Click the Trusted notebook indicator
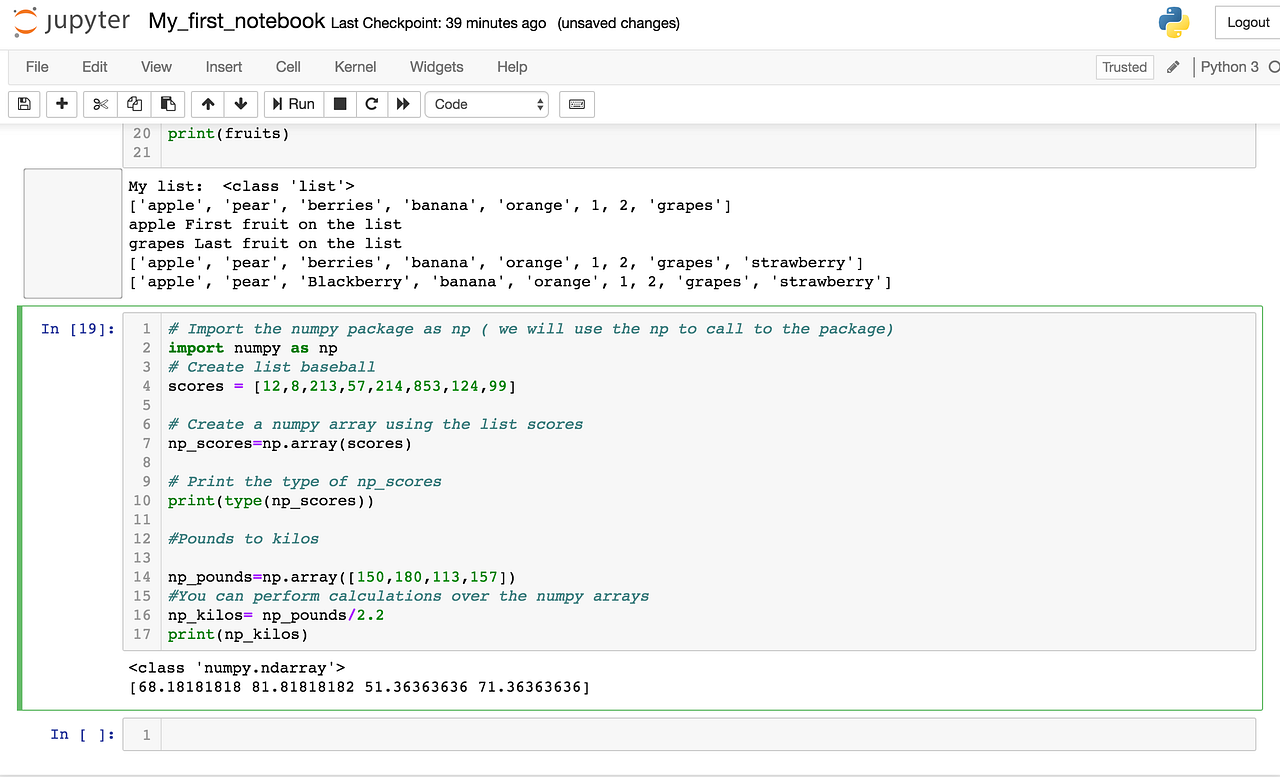Viewport: 1280px width, 777px height. click(1124, 67)
